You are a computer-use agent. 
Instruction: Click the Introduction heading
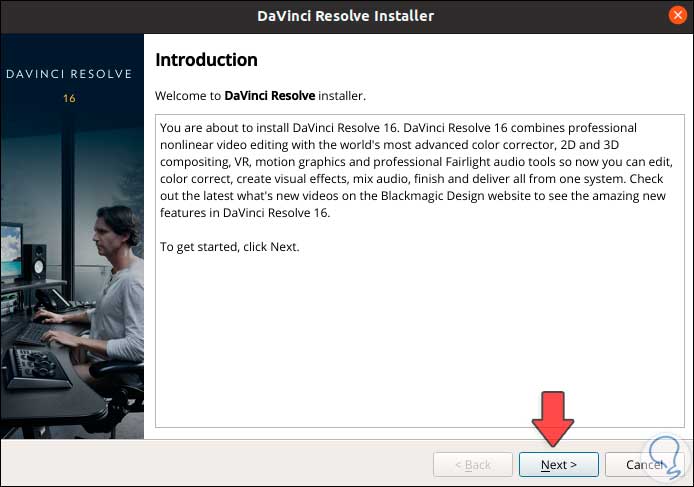pyautogui.click(x=206, y=60)
